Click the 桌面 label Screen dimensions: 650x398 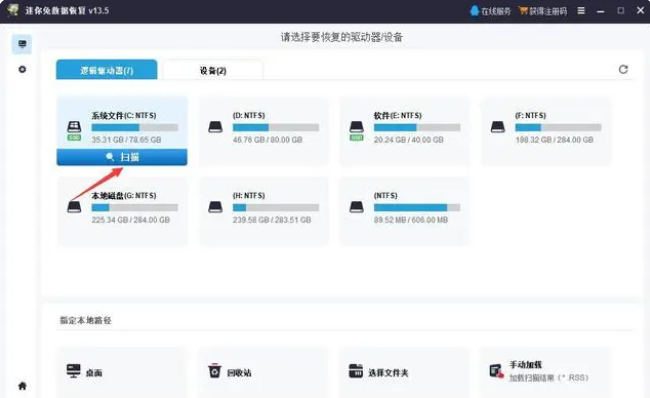tap(94, 373)
